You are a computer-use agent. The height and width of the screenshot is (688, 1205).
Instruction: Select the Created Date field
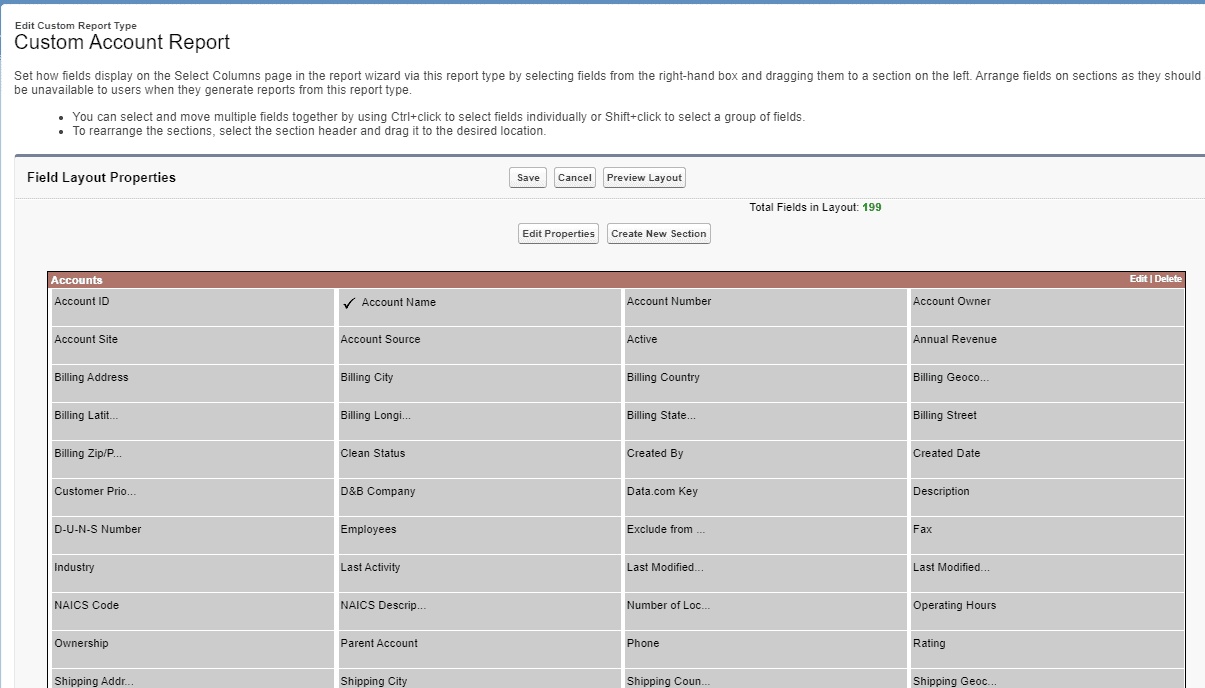[x=1047, y=459]
